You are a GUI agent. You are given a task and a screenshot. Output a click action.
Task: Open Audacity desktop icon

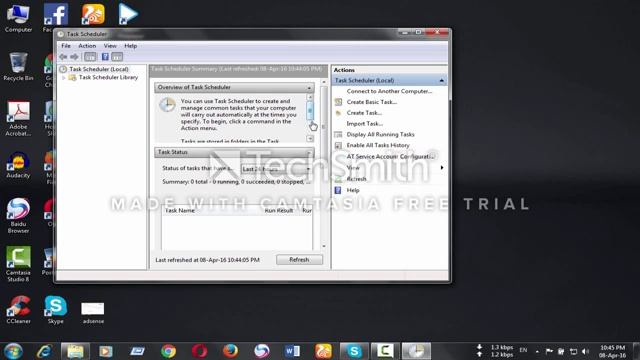(18, 165)
